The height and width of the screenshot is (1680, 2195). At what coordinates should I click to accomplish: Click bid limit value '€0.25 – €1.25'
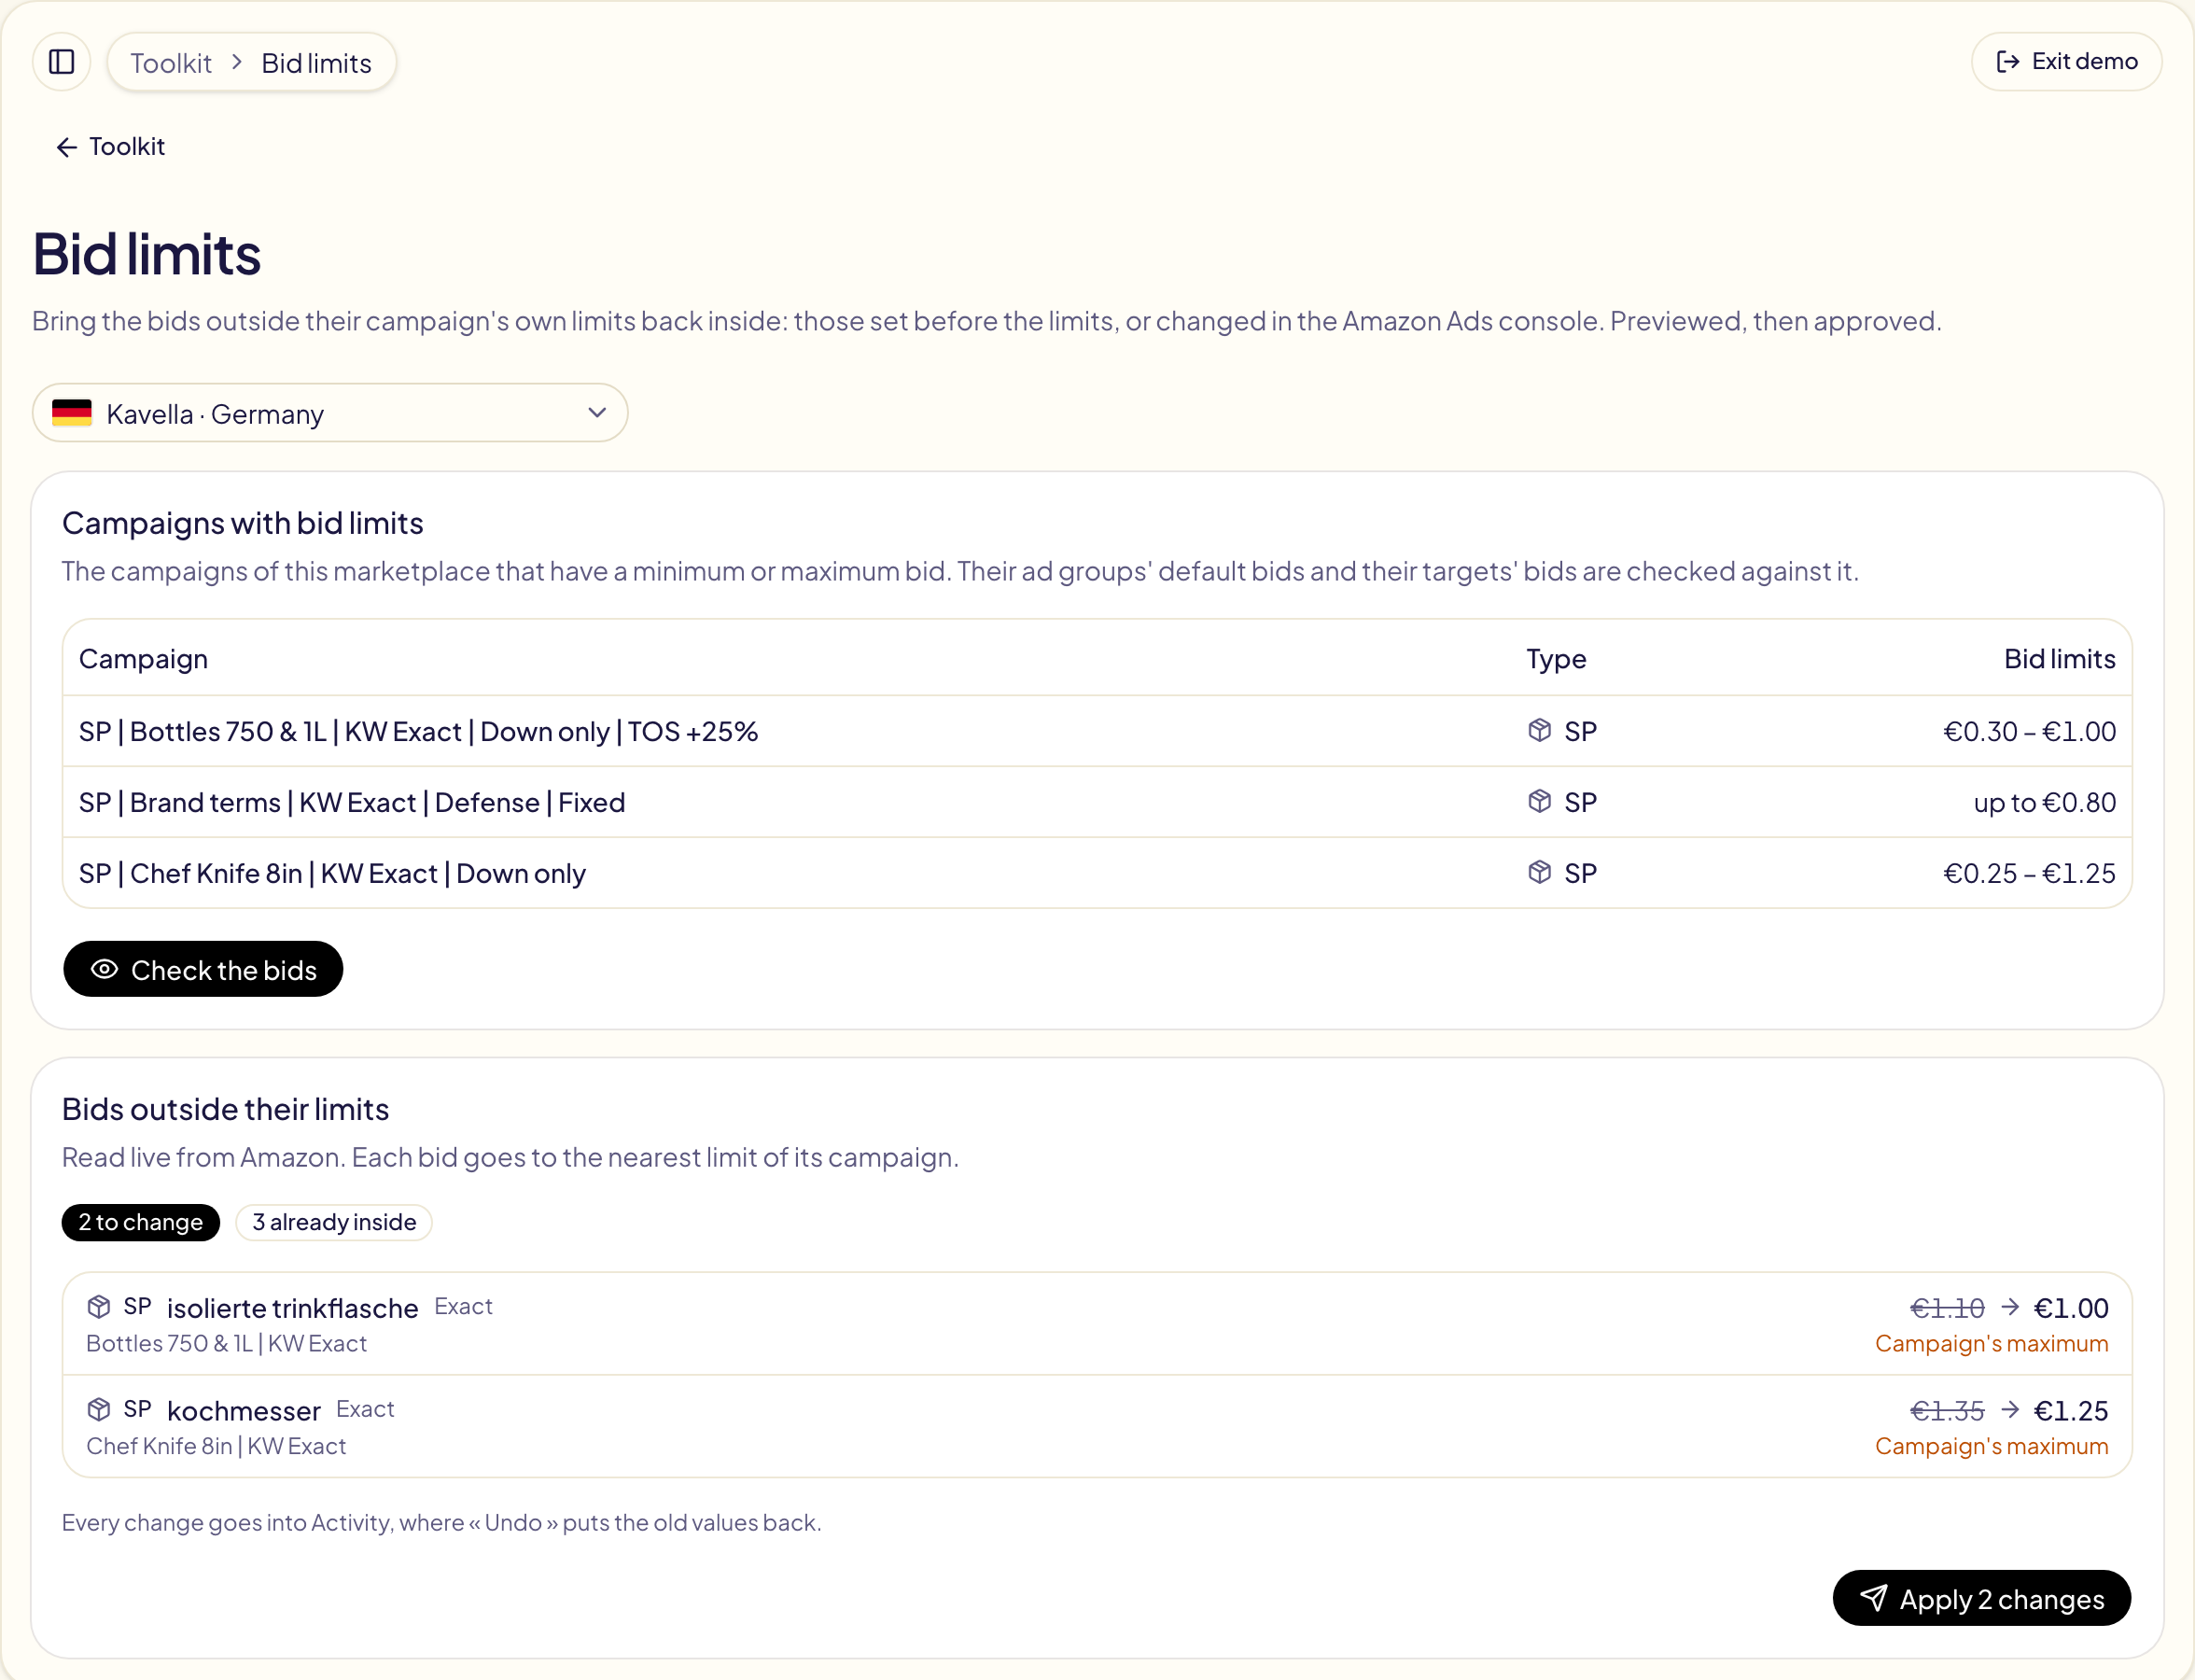tap(2029, 873)
